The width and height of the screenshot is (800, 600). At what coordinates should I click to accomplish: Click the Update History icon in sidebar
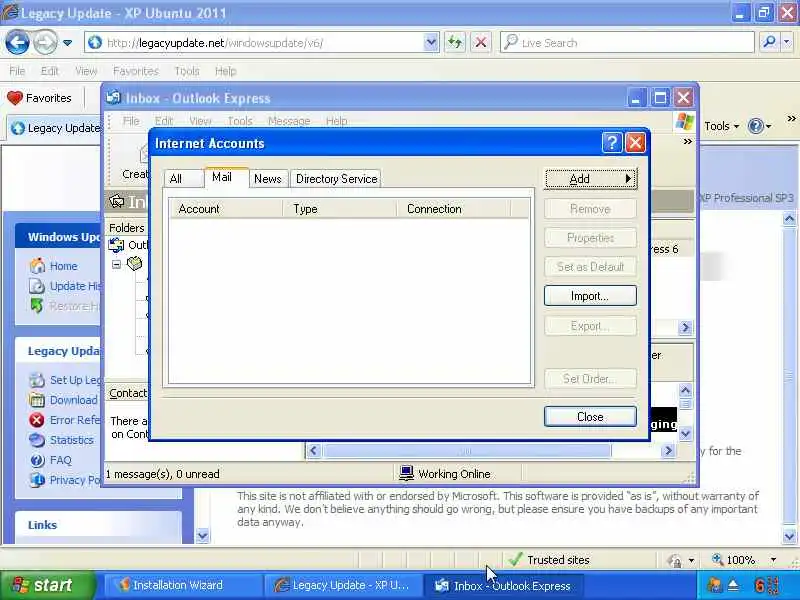click(x=37, y=286)
